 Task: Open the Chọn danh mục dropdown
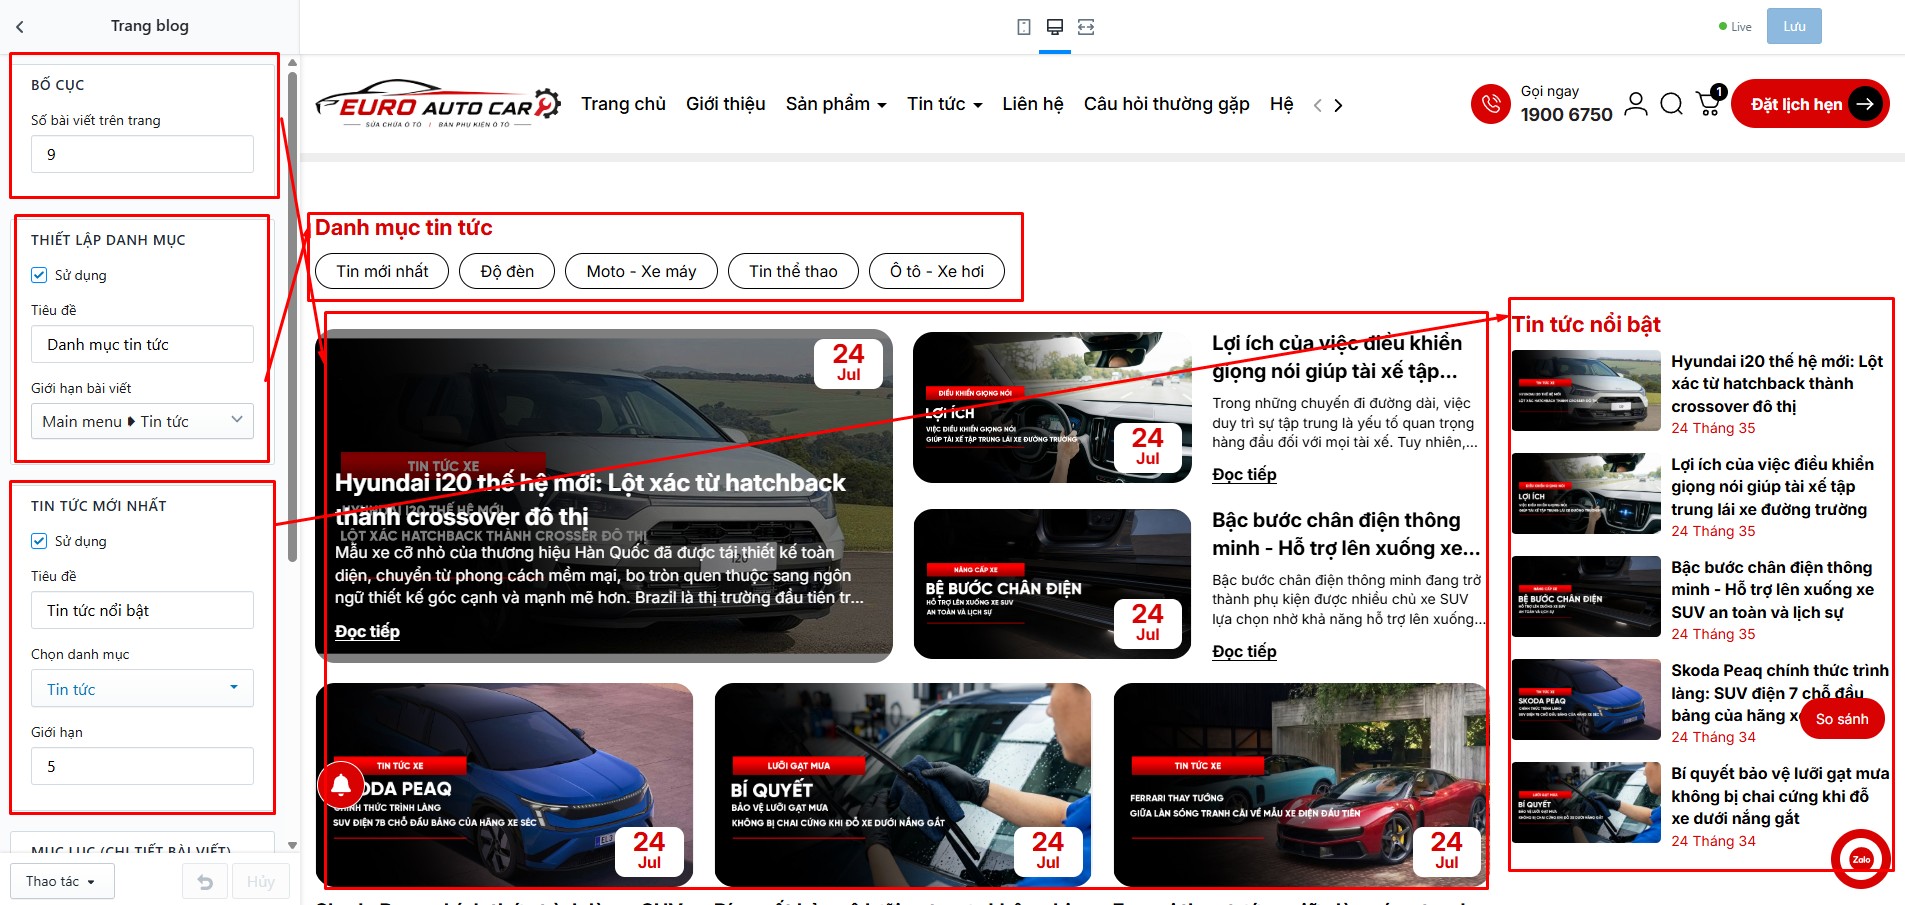(142, 689)
